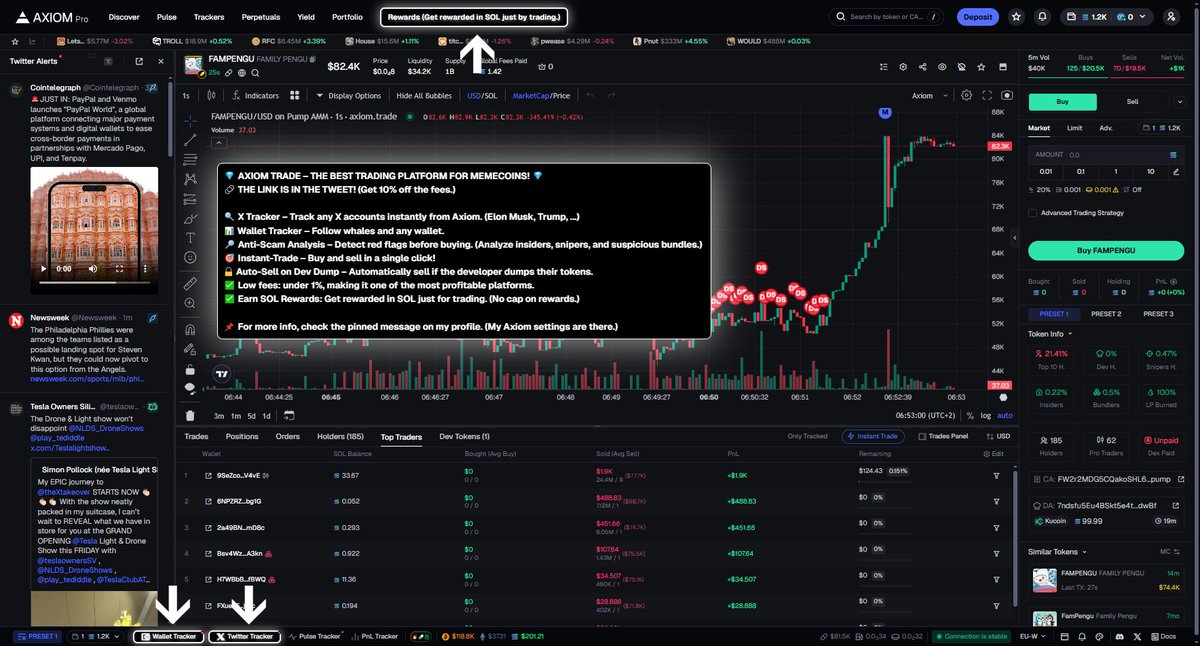
Task: Toggle Instant Trade mode
Action: point(875,436)
